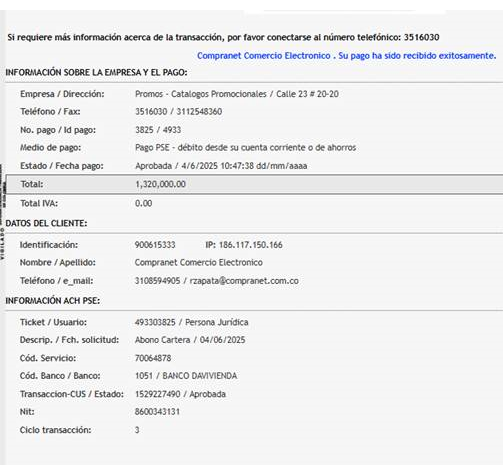Click the payment date 4/6/2025 10:47:38
The image size is (503, 467).
pos(216,166)
